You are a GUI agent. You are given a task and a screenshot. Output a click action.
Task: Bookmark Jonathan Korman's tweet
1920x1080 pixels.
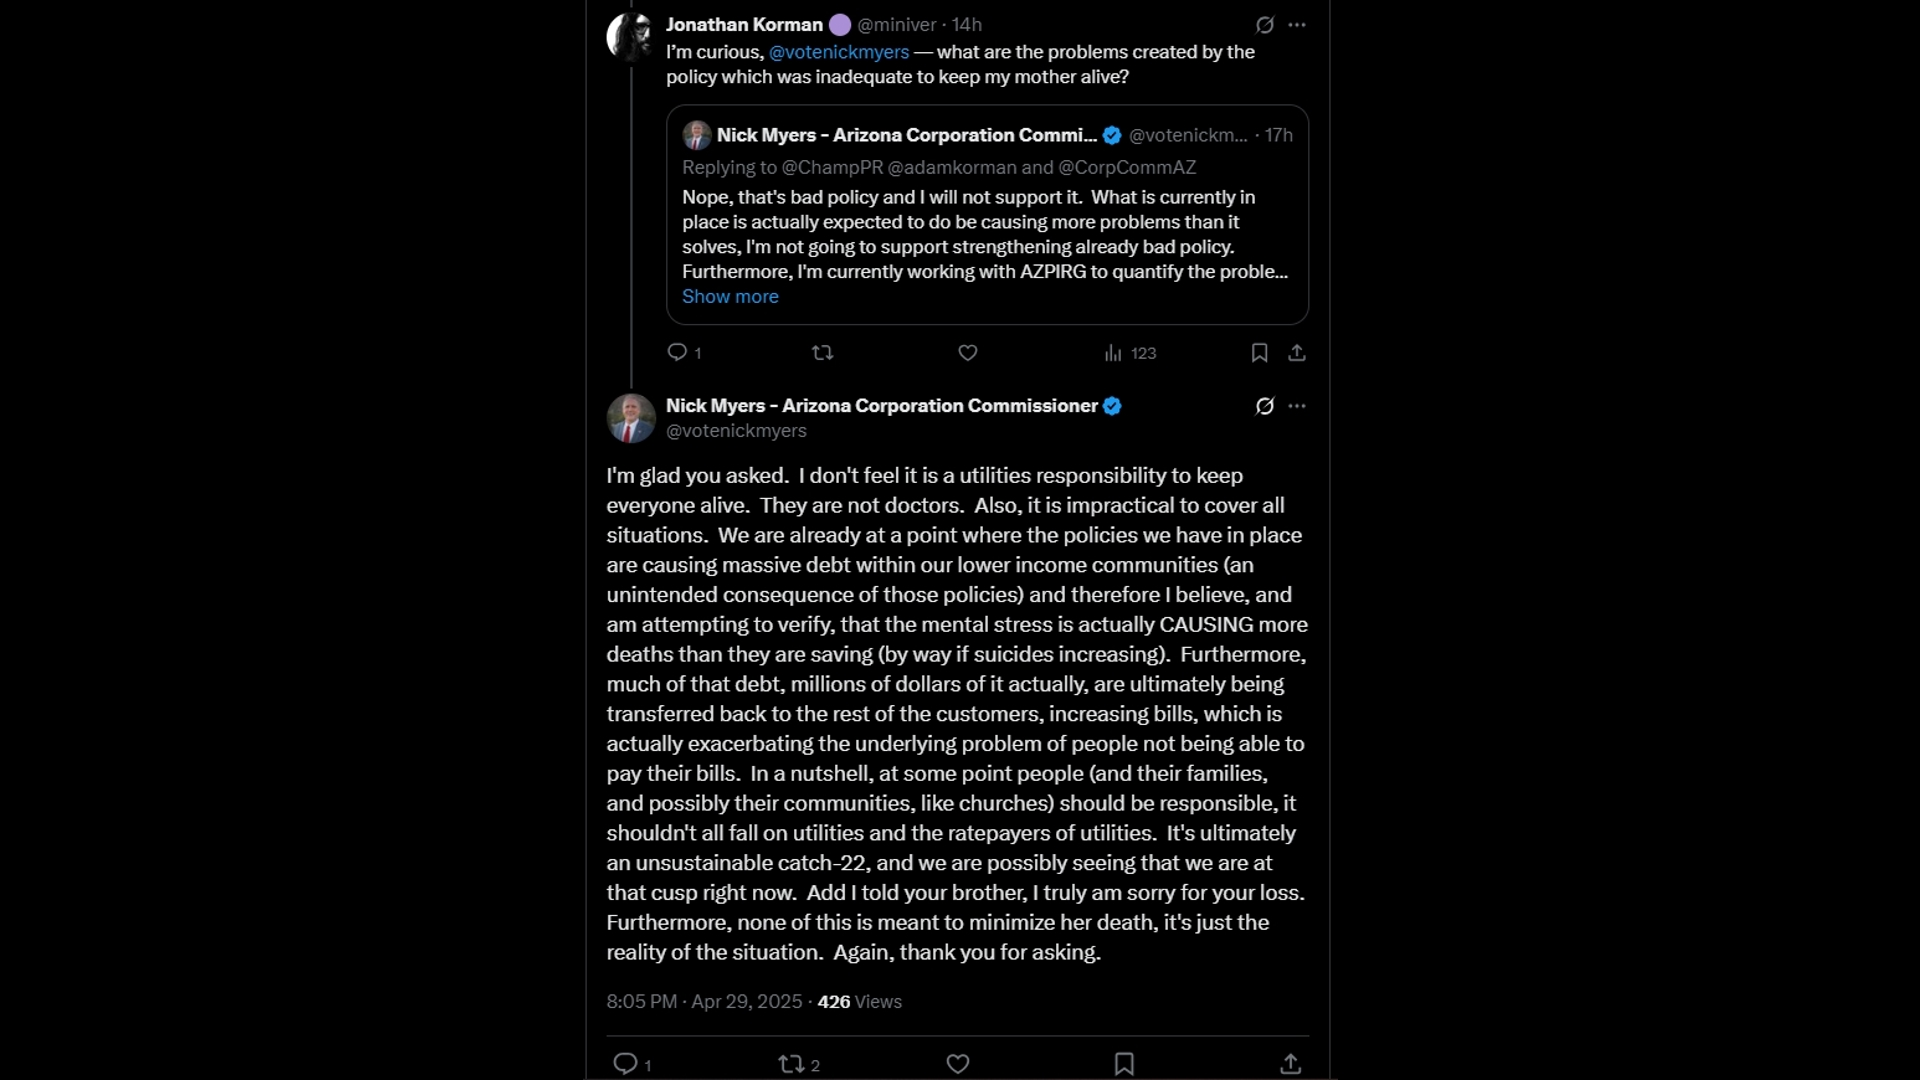pyautogui.click(x=1259, y=353)
